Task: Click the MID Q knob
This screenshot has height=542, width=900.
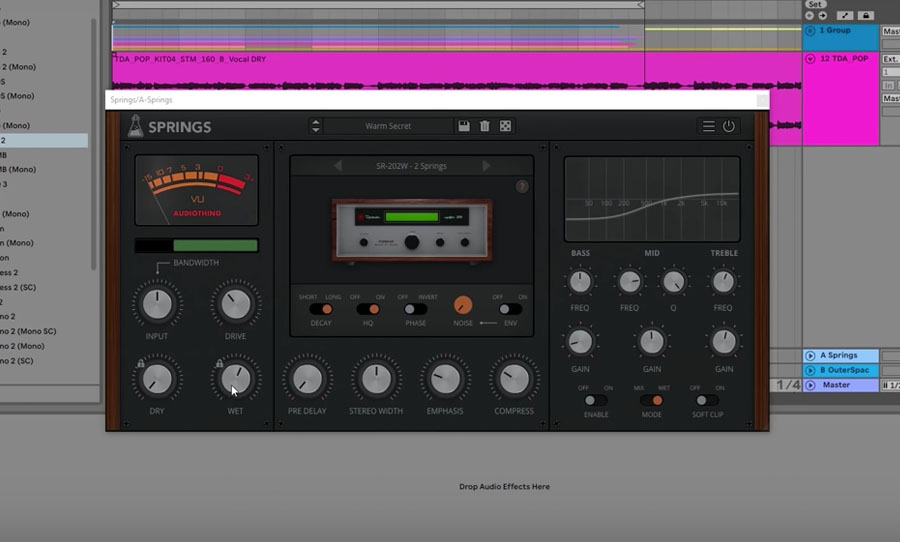Action: (673, 281)
